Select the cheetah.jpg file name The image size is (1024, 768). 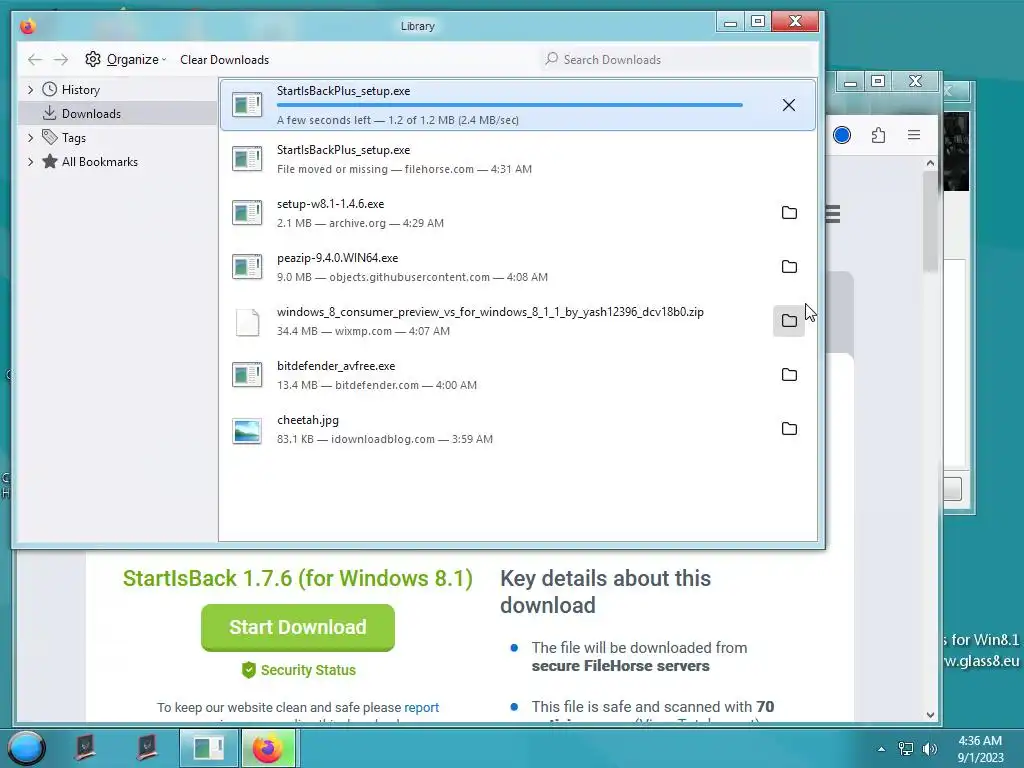pos(308,420)
